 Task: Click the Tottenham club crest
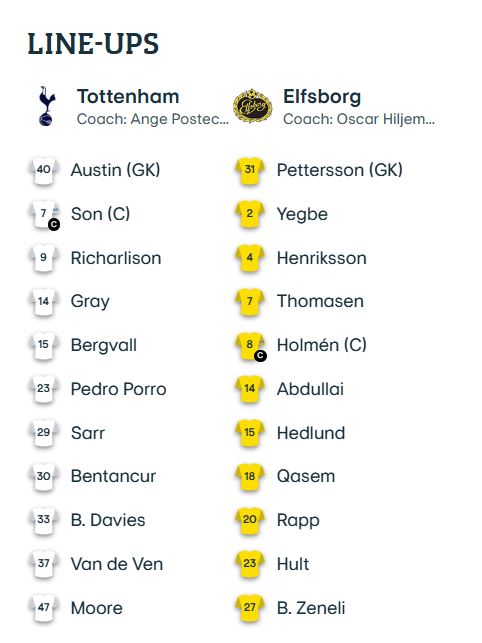click(46, 106)
